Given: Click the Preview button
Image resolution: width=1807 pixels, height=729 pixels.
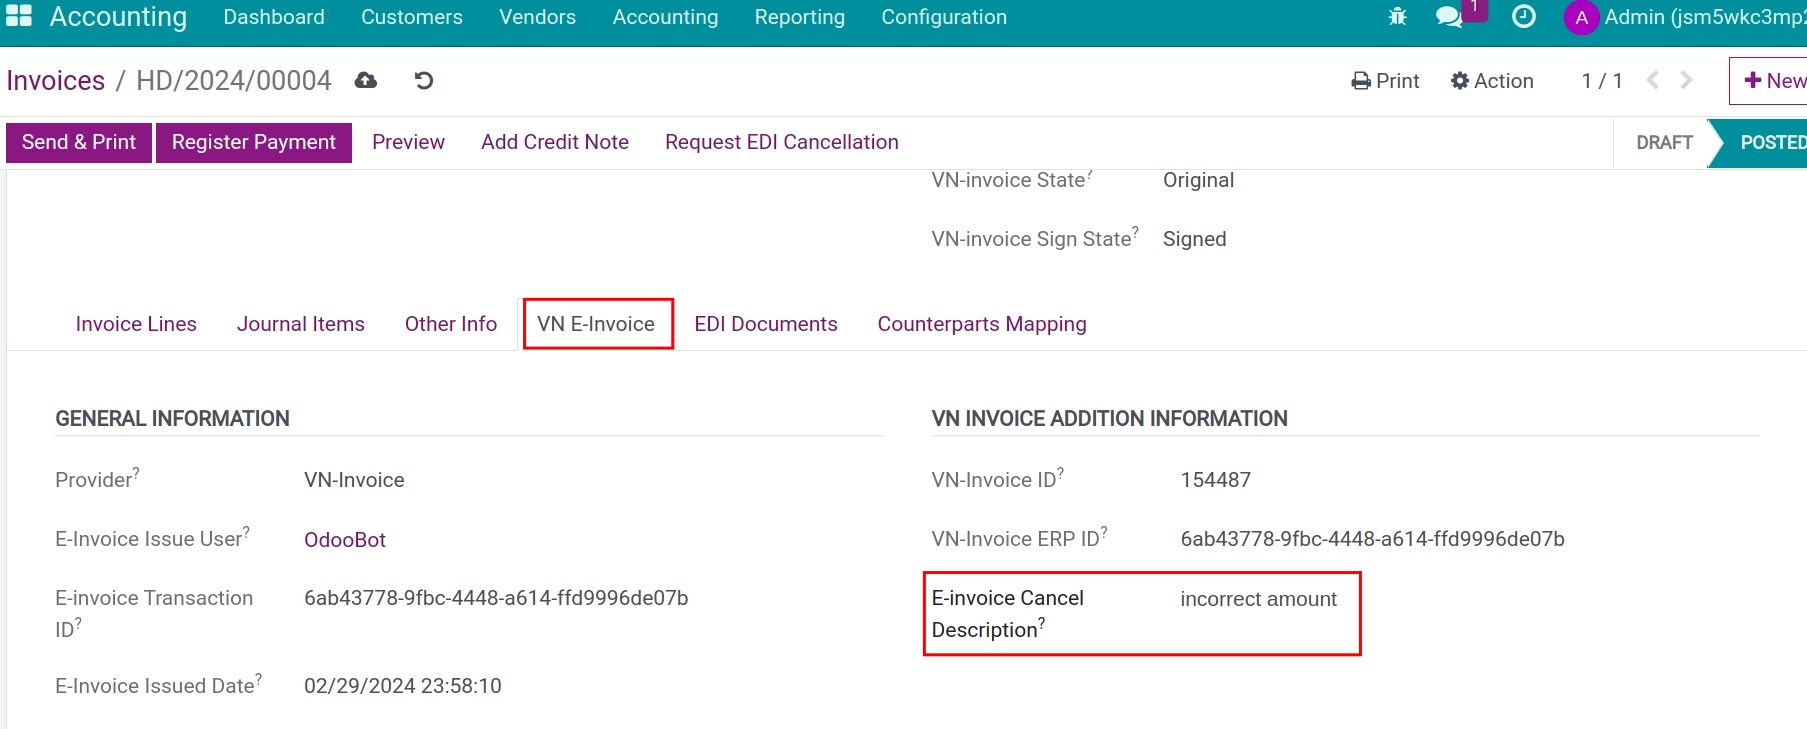Looking at the screenshot, I should 408,142.
